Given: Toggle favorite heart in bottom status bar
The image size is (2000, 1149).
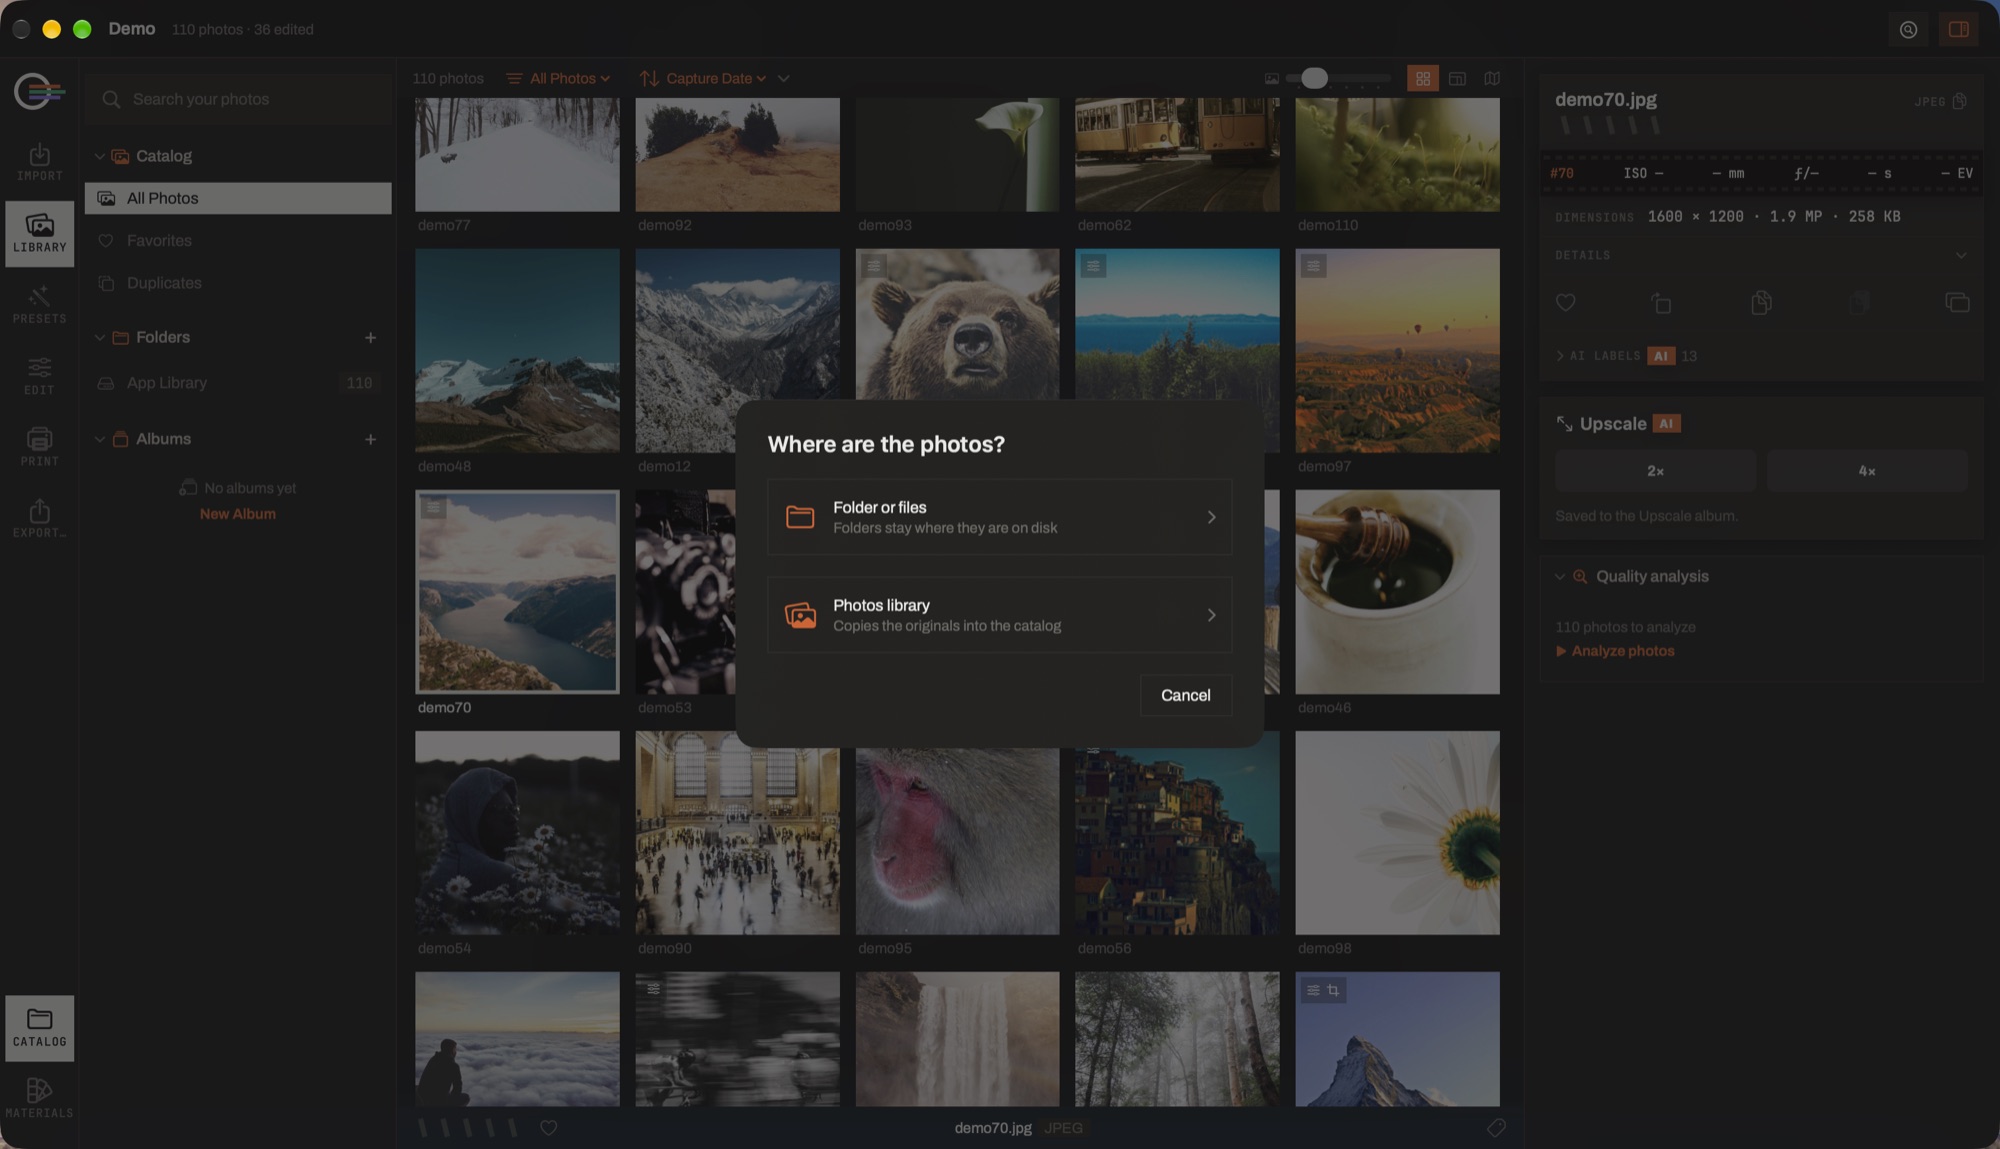Looking at the screenshot, I should (x=548, y=1127).
